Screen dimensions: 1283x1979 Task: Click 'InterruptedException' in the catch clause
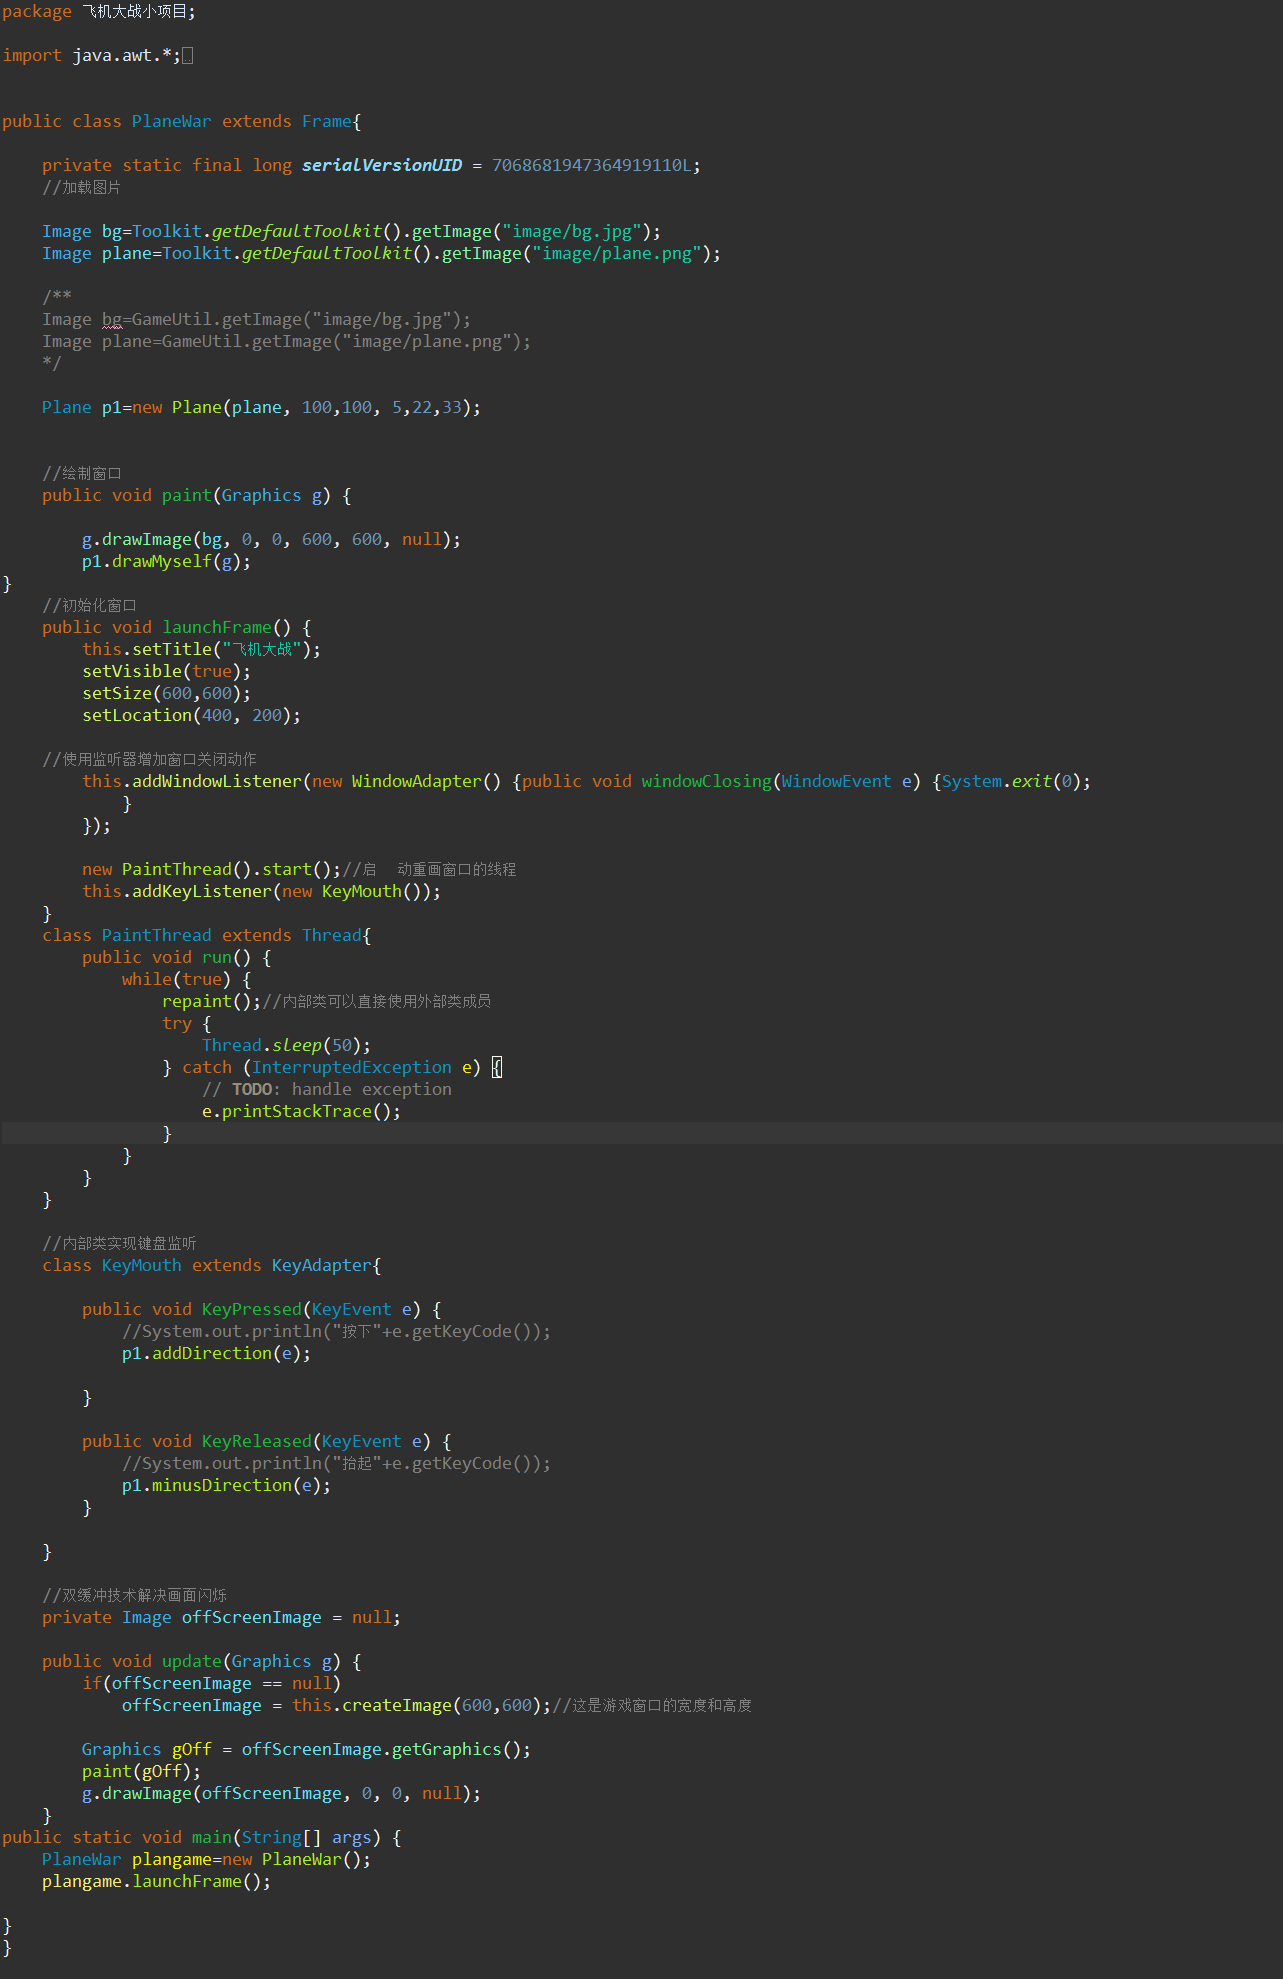pos(352,1068)
